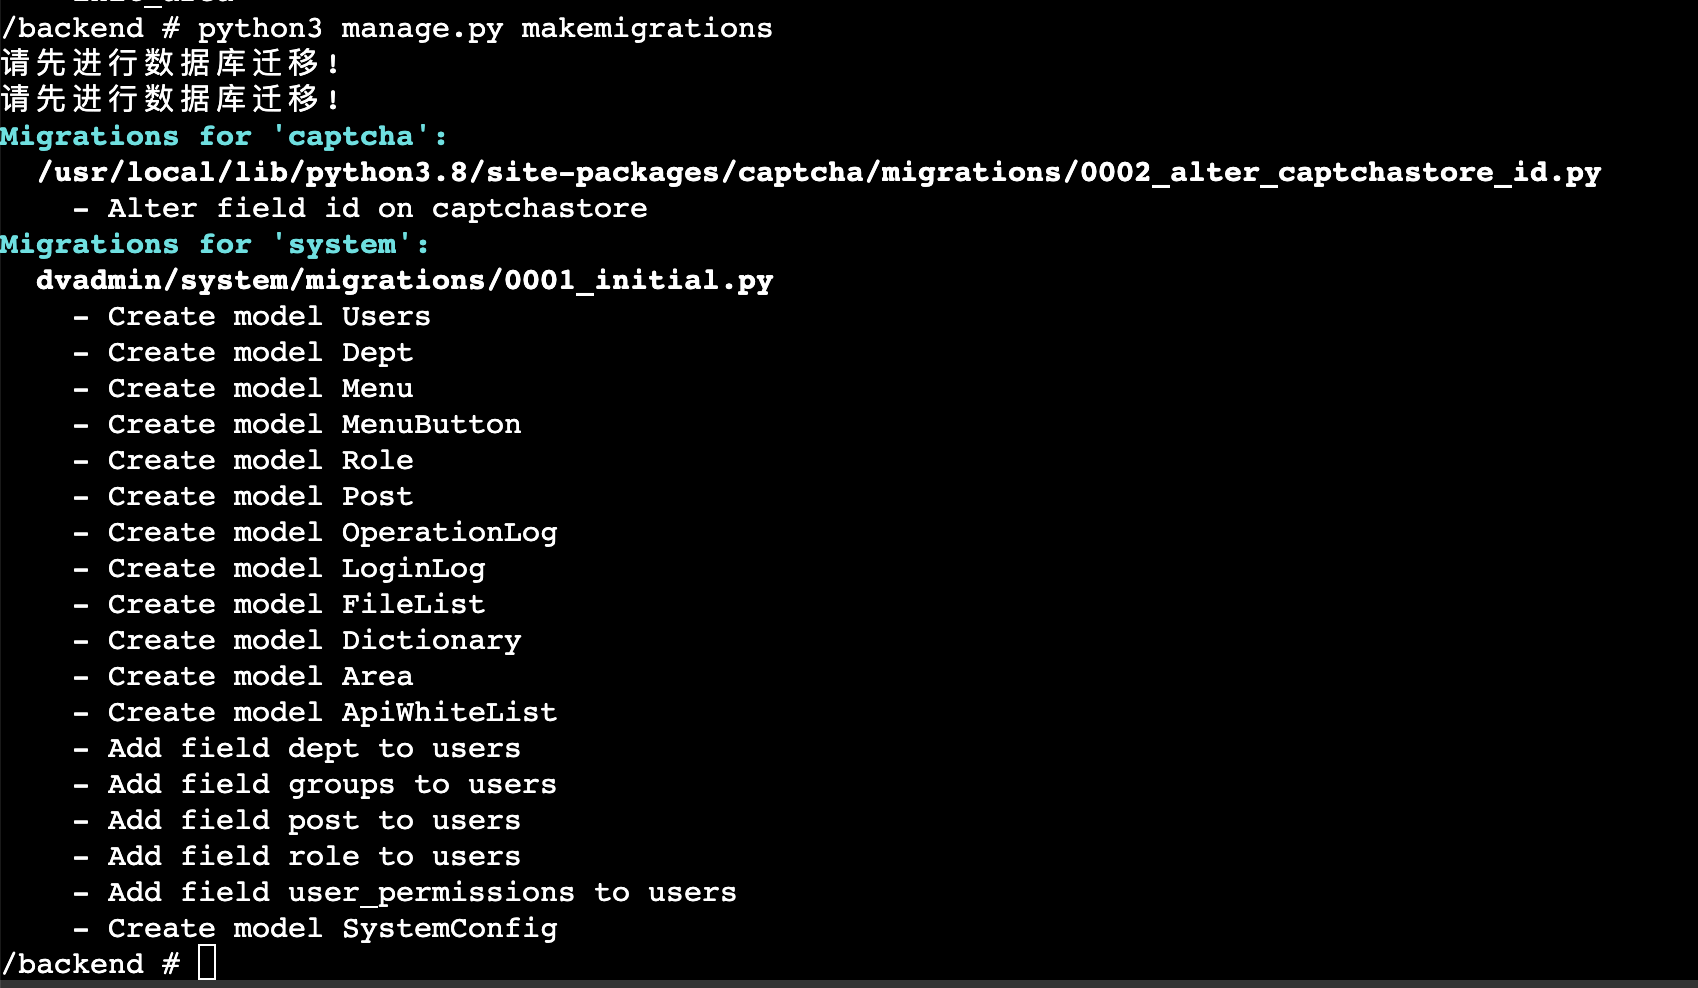Click the "Create model OperationLog" line
Viewport: 1698px width, 988px height.
click(315, 532)
